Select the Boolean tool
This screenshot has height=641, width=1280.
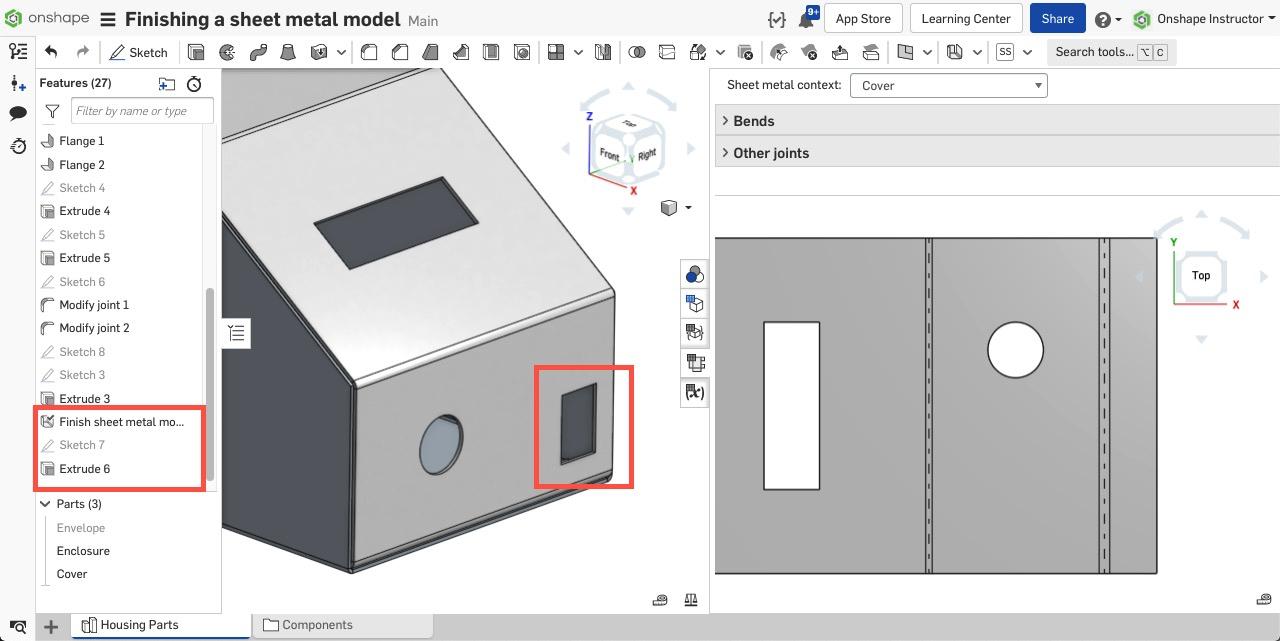pyautogui.click(x=638, y=51)
